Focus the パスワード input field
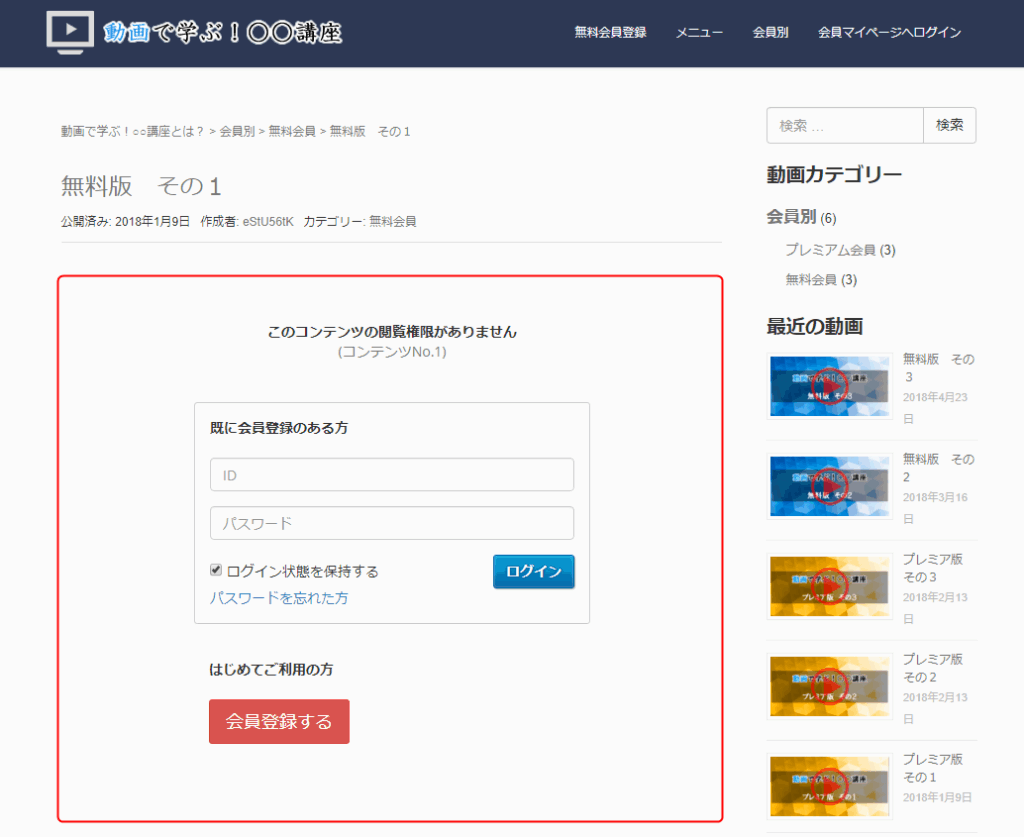 [391, 523]
